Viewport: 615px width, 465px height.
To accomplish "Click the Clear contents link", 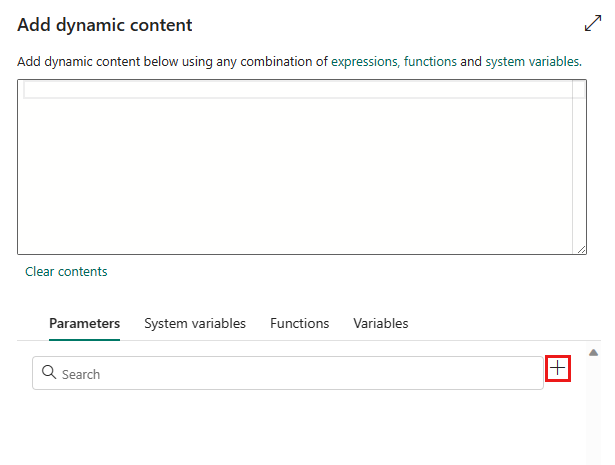I will 66,271.
